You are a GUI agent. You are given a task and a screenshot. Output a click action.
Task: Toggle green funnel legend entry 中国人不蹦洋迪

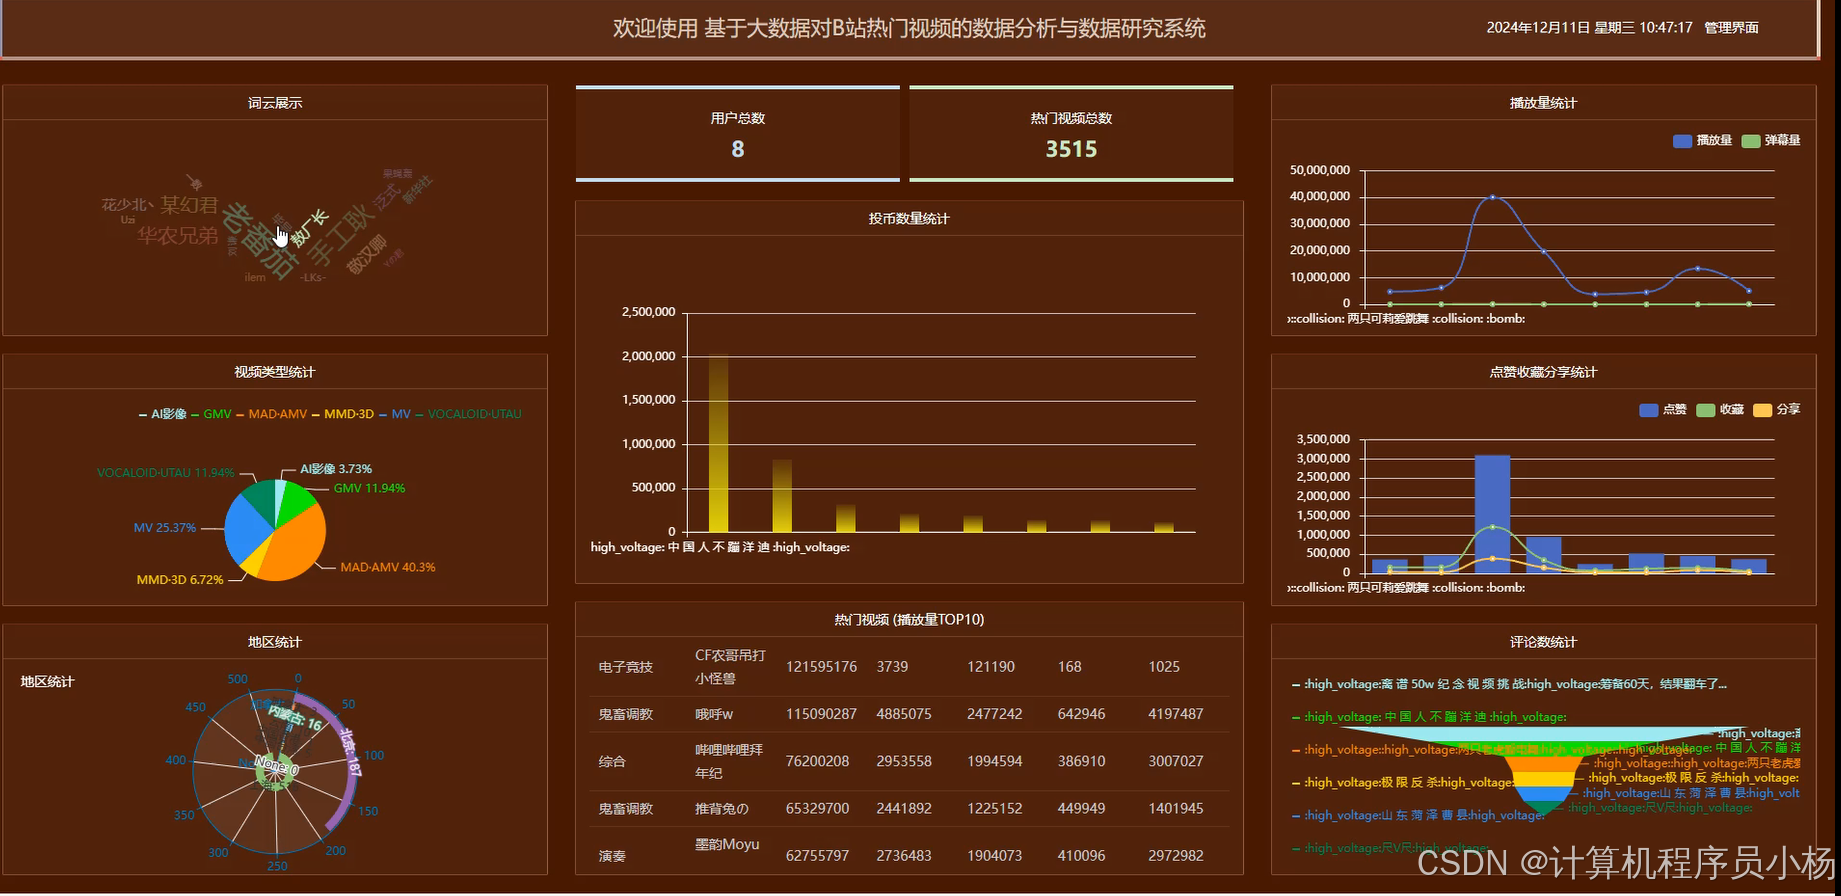(x=1429, y=717)
